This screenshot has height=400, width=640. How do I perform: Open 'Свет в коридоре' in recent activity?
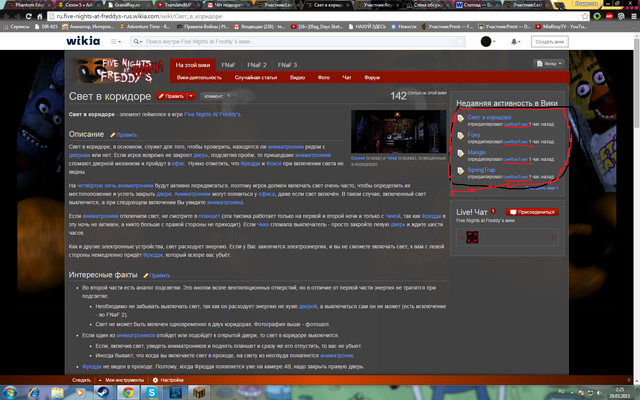click(x=489, y=117)
